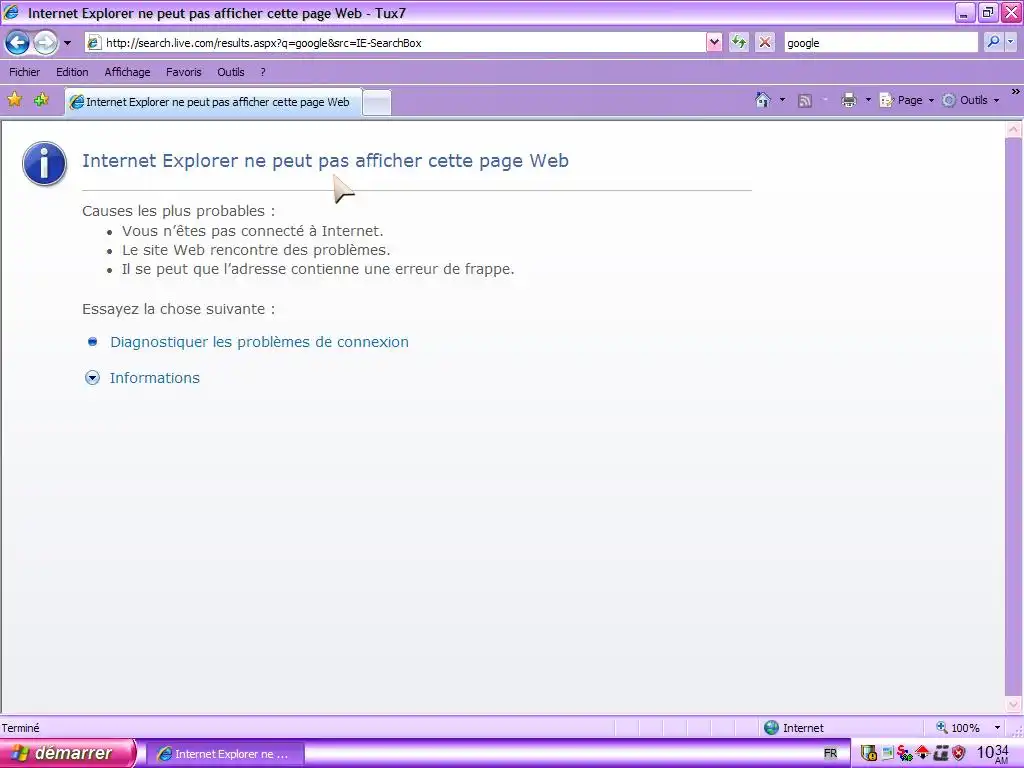Open the Outils menu in menu bar

tap(231, 72)
